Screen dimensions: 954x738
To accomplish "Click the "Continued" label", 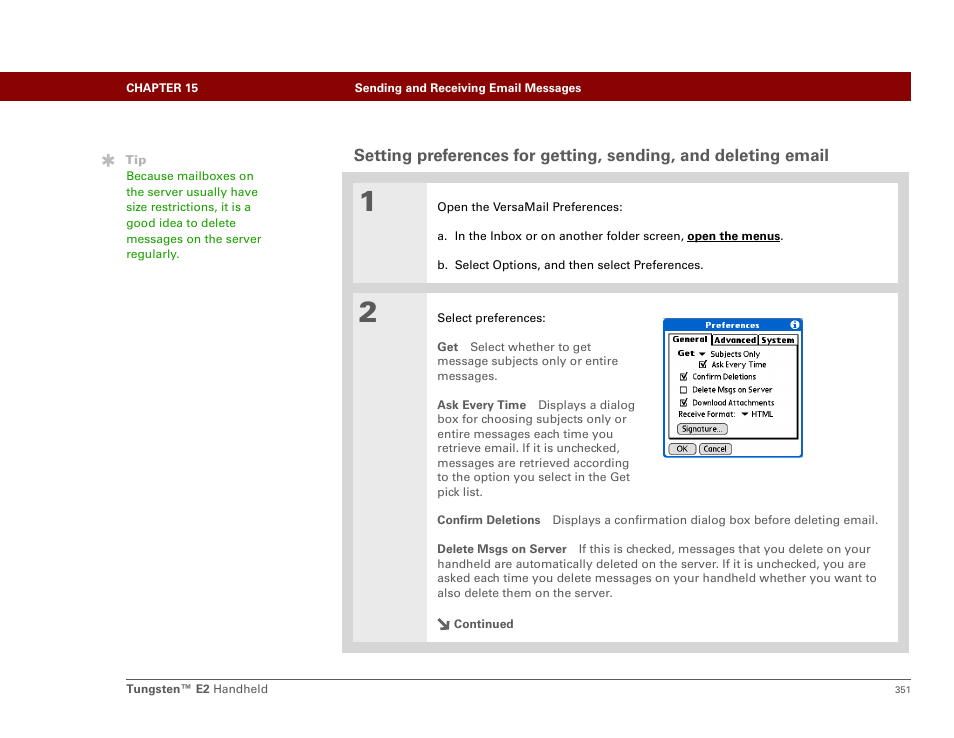I will (484, 624).
